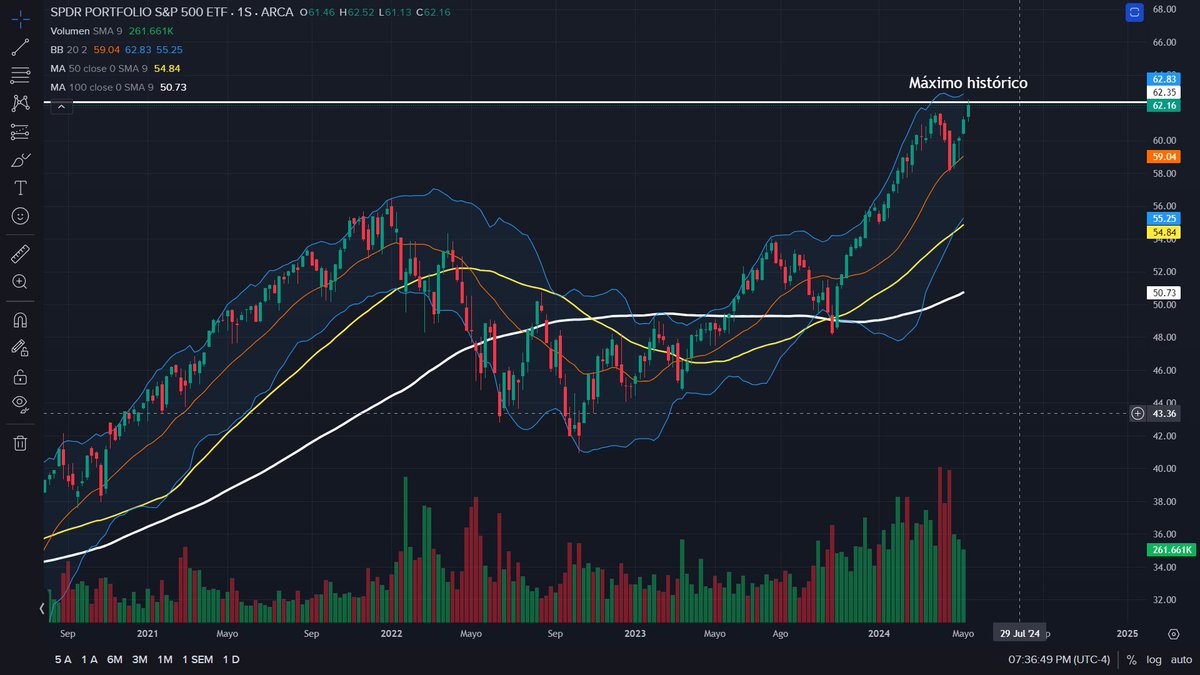Toggle hide all drawings eye icon

(20, 404)
